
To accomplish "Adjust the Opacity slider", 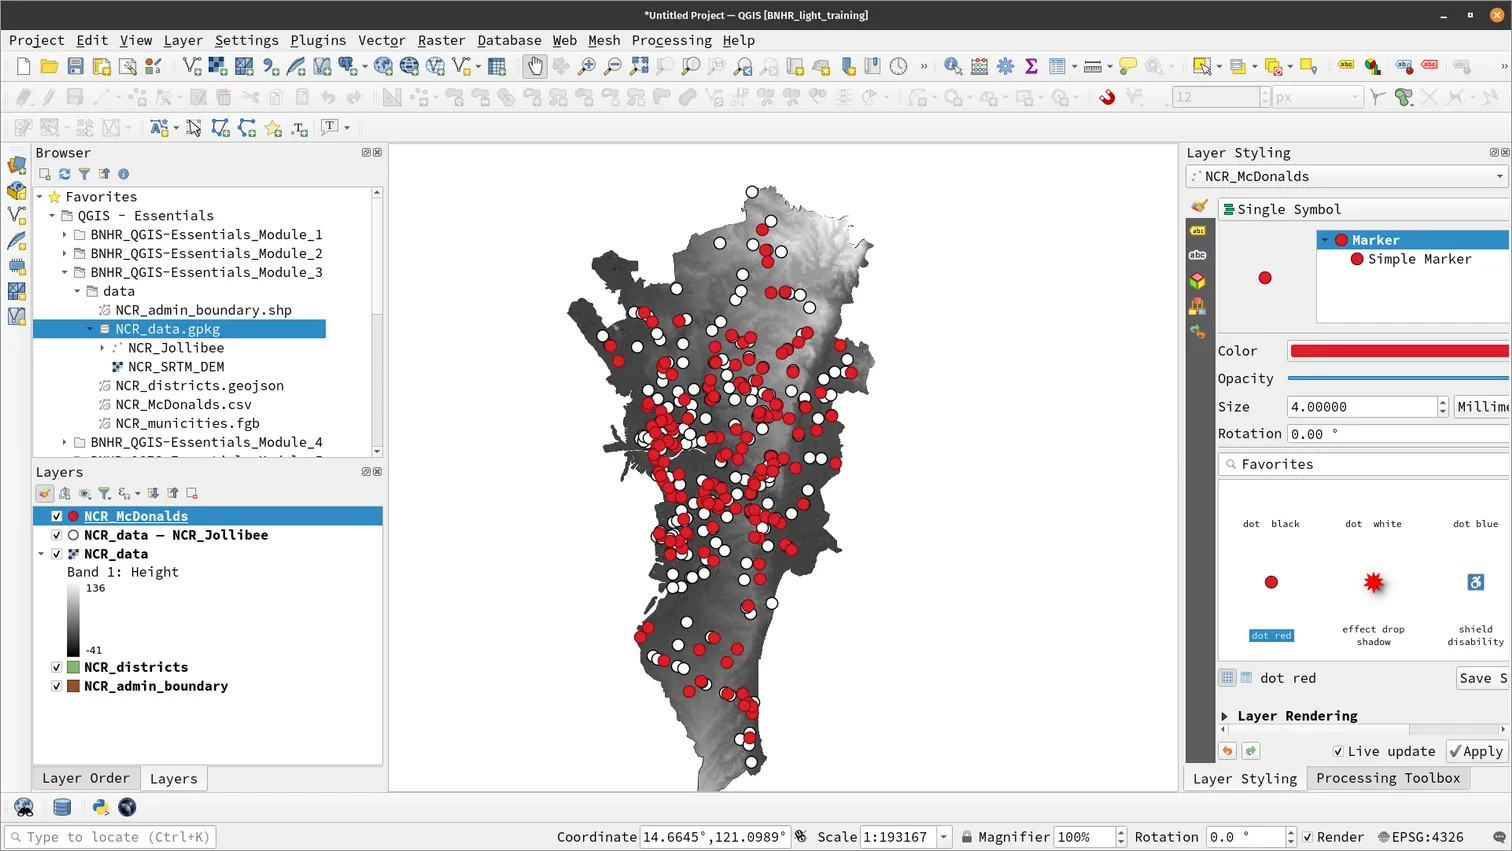I will click(x=1398, y=378).
